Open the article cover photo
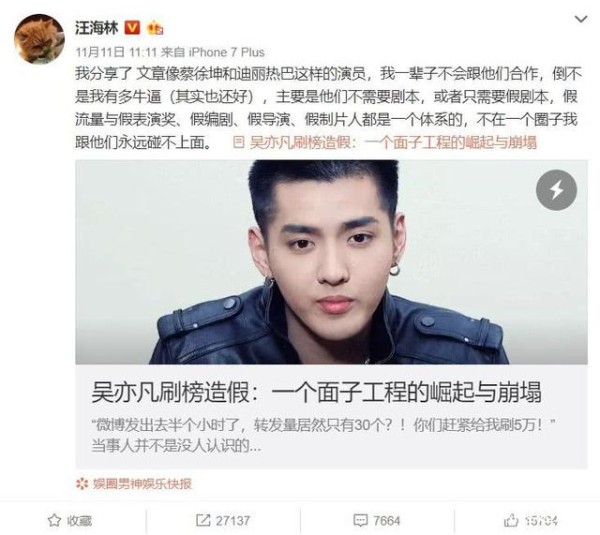Image resolution: width=600 pixels, height=535 pixels. coord(331,262)
